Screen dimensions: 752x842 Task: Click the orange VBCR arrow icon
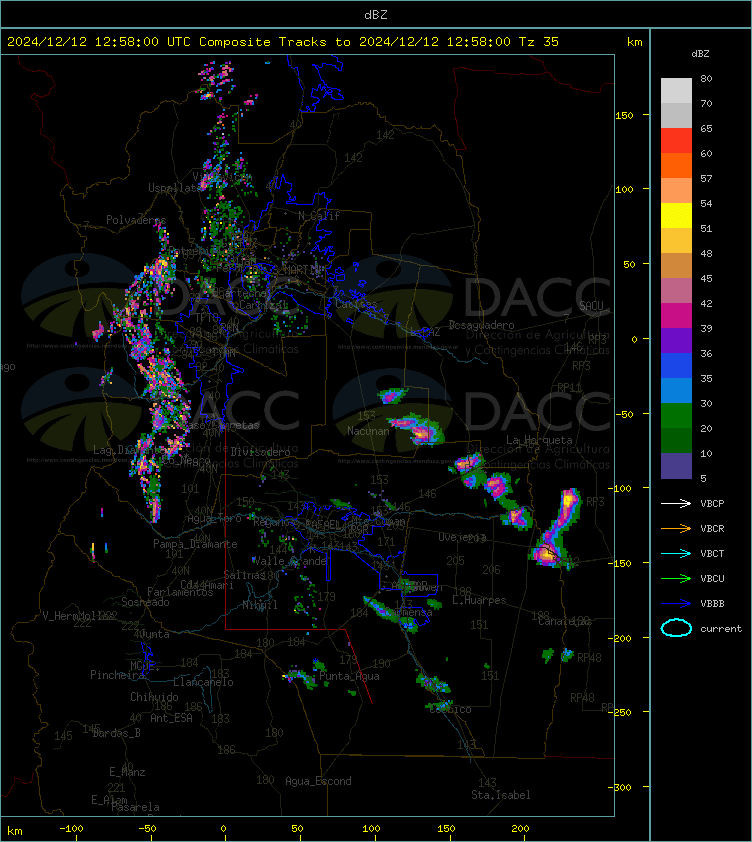(x=676, y=528)
